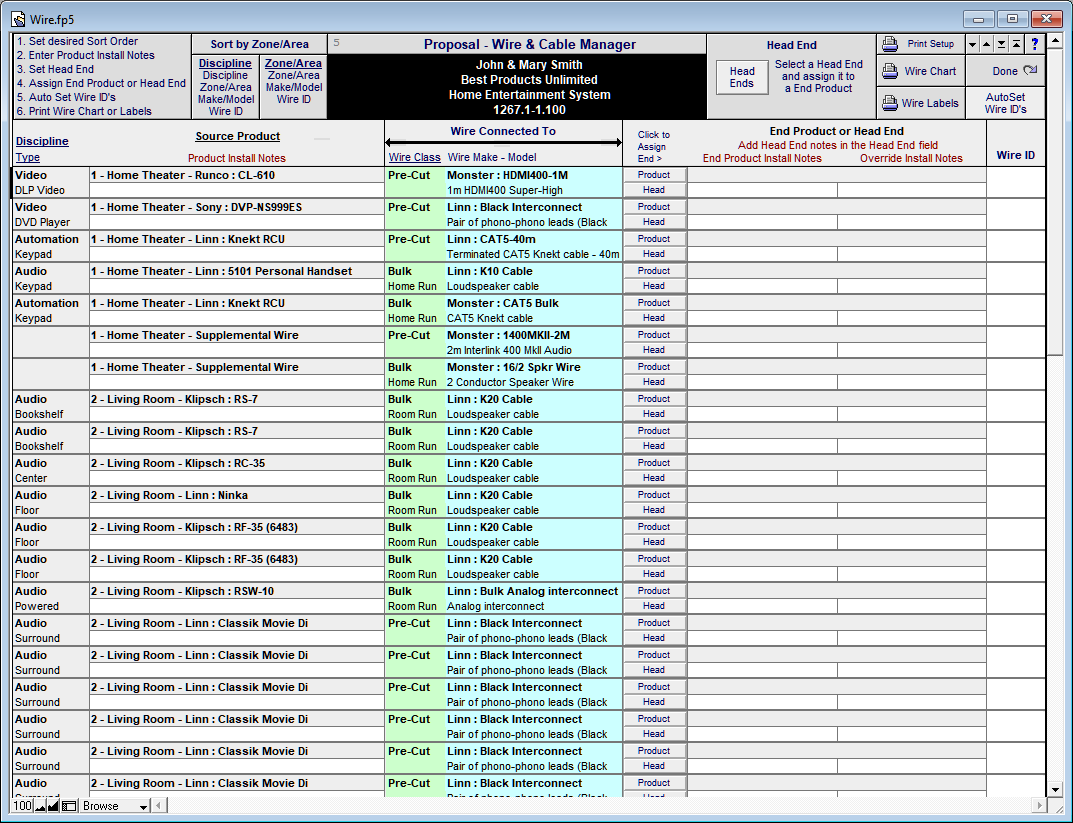Click the Type column header link

pyautogui.click(x=27, y=157)
